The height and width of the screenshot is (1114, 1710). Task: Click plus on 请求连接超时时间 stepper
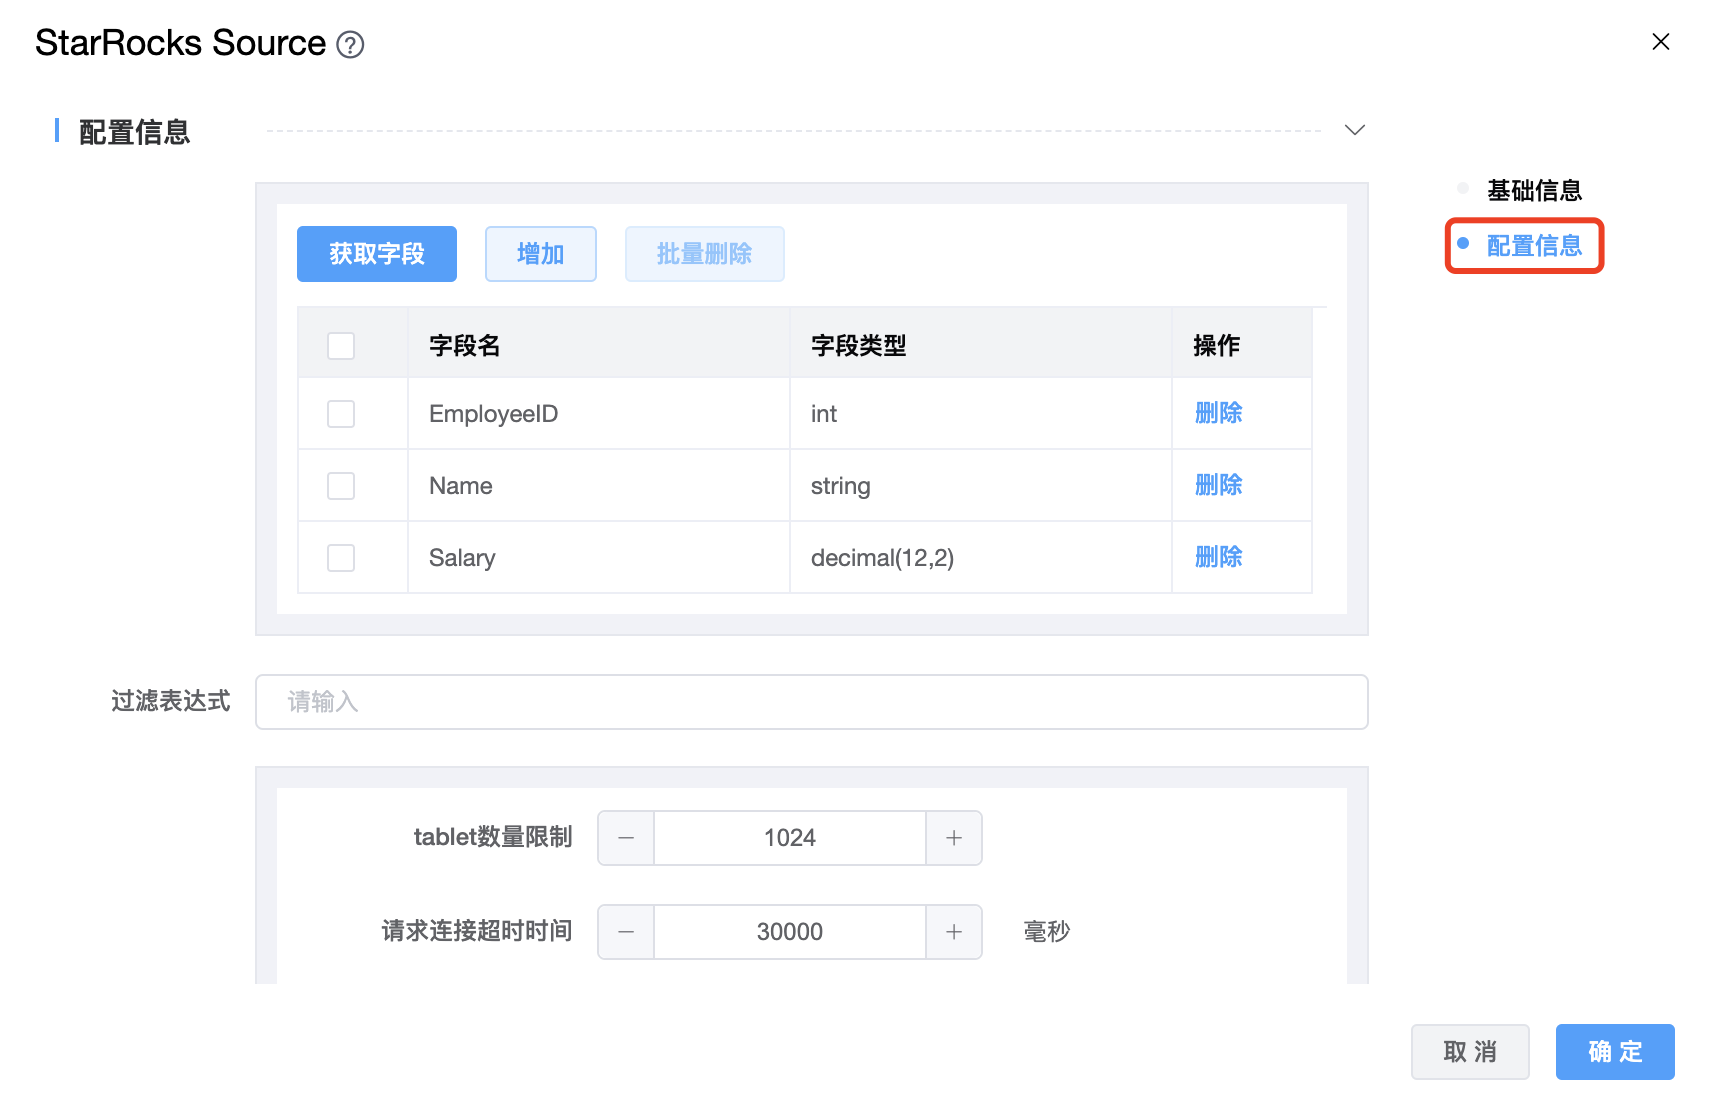click(954, 932)
